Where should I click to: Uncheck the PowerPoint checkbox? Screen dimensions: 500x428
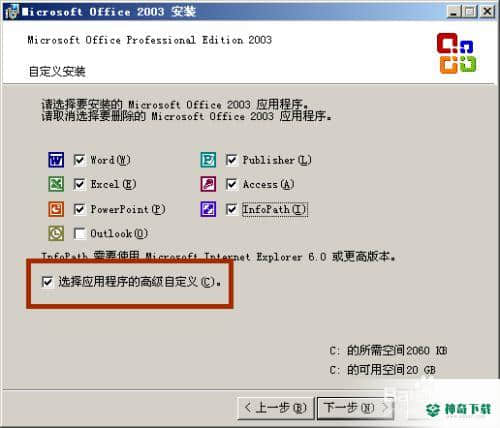[x=79, y=209]
